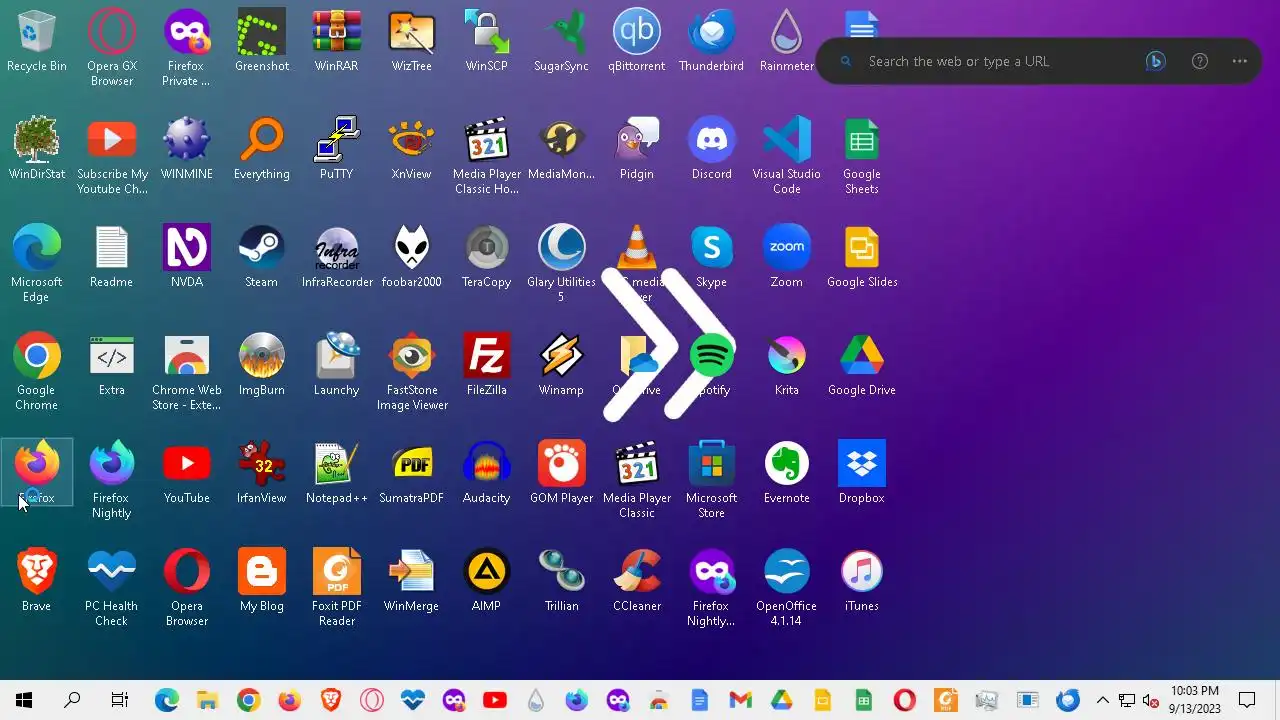Select the MediaMonkey desktop shortcut
Viewport: 1280px width, 720px height.
point(561,150)
